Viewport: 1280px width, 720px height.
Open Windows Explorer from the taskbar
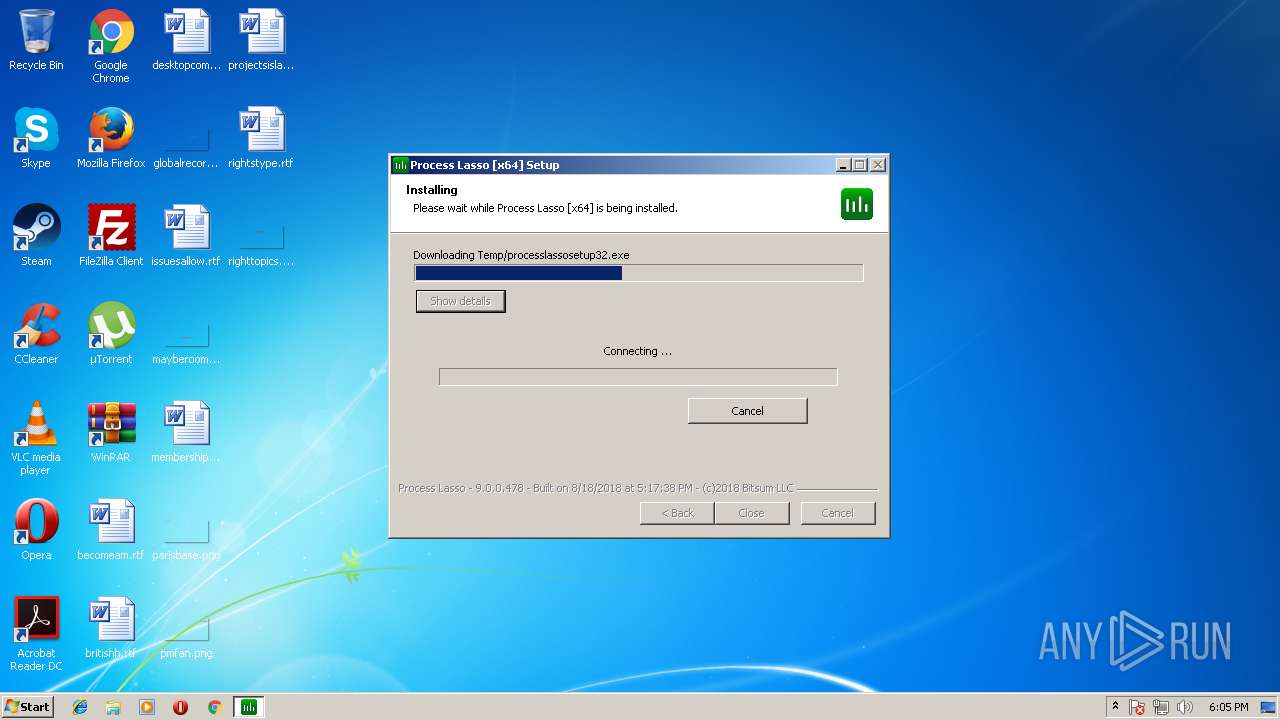113,707
